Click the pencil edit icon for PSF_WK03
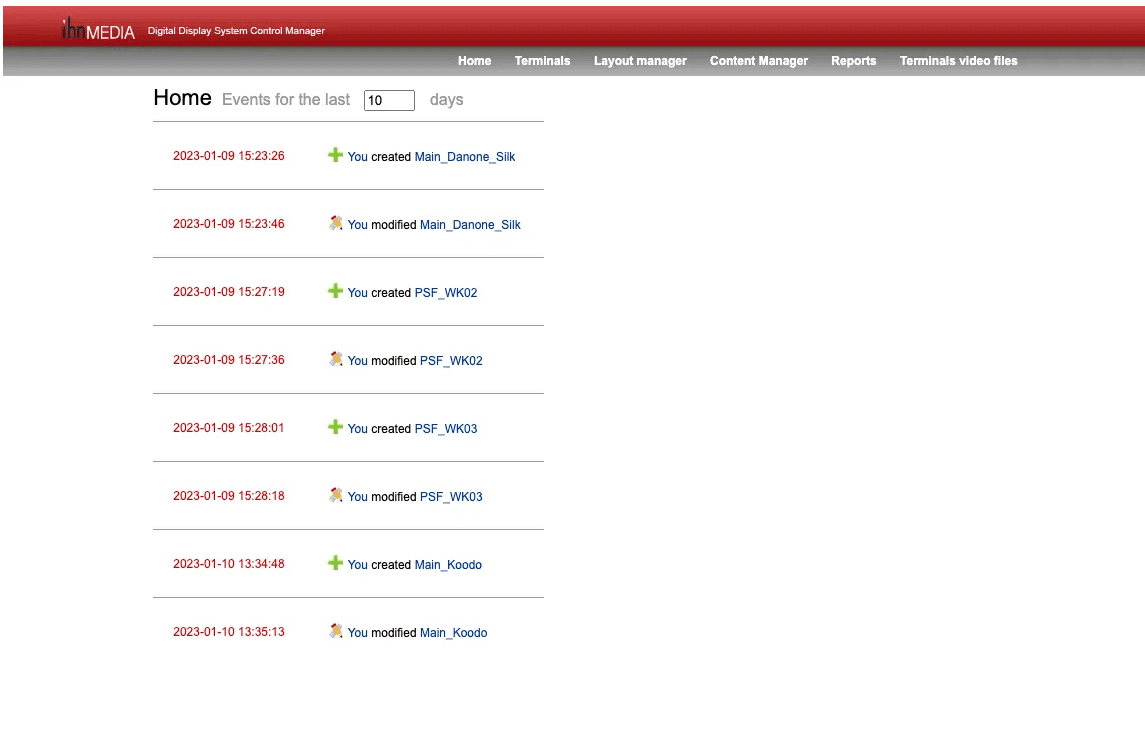The image size is (1145, 754). point(336,495)
